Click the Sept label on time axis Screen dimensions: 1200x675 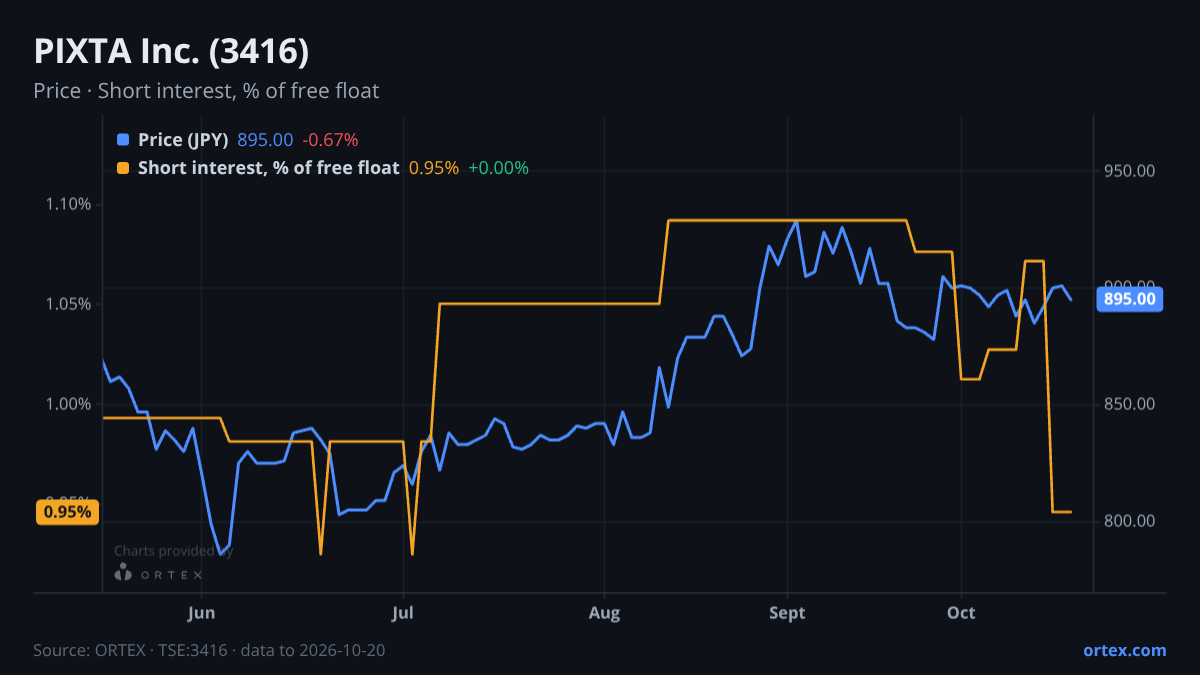[x=788, y=612]
